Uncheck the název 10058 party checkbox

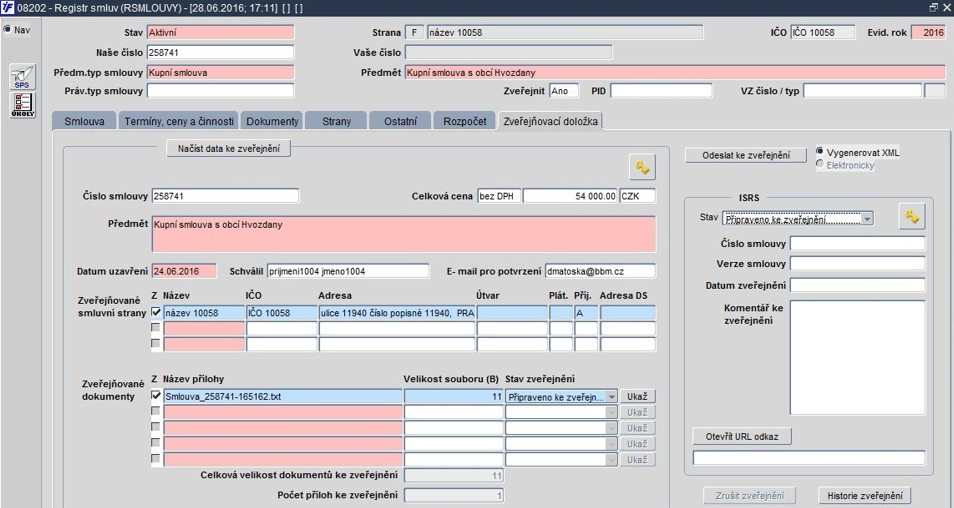pos(156,312)
